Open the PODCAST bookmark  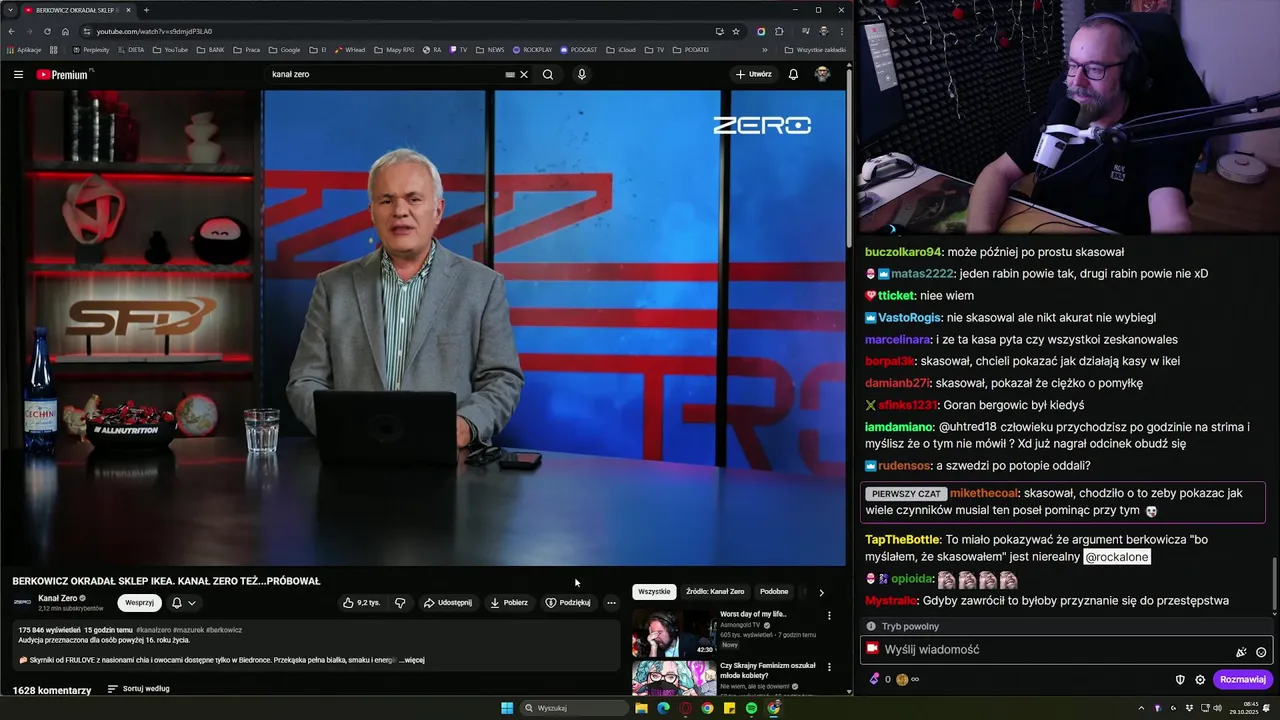pyautogui.click(x=579, y=49)
